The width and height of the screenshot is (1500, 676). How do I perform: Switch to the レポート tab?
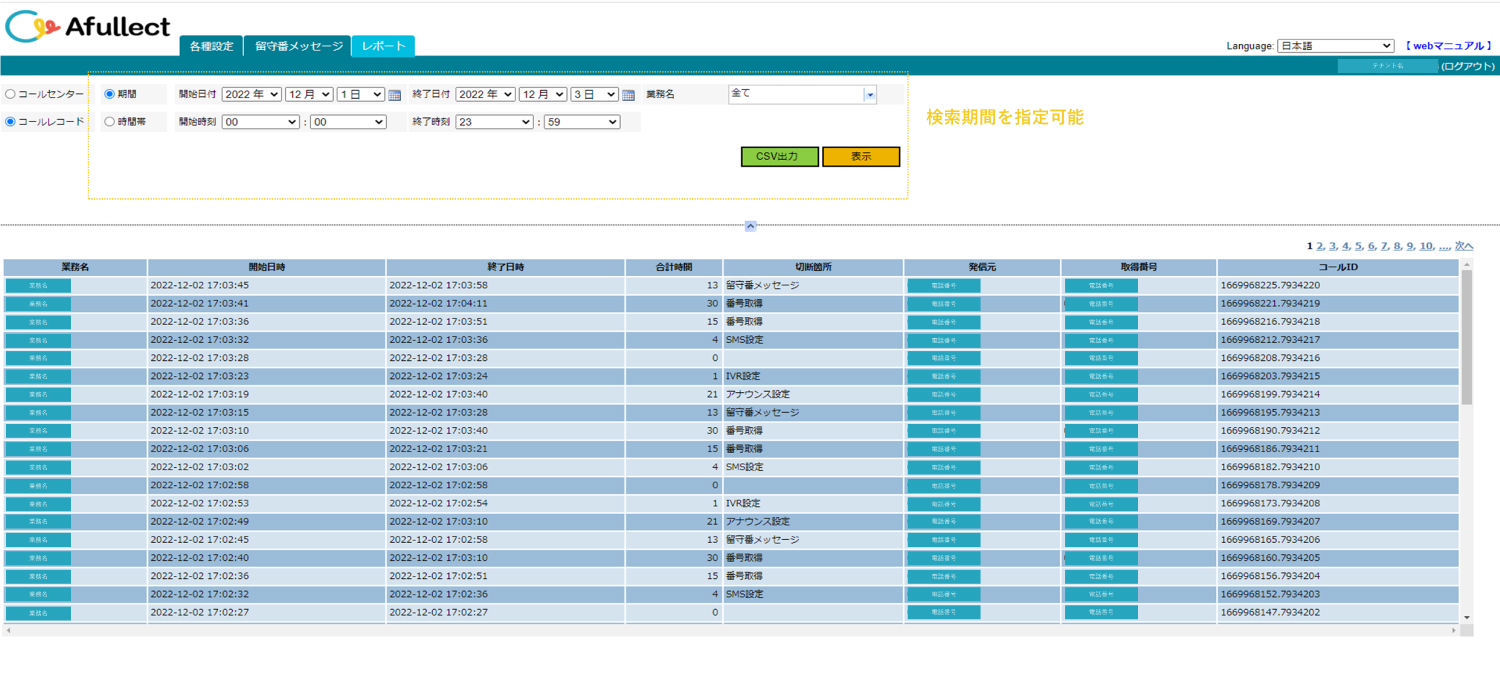[384, 46]
